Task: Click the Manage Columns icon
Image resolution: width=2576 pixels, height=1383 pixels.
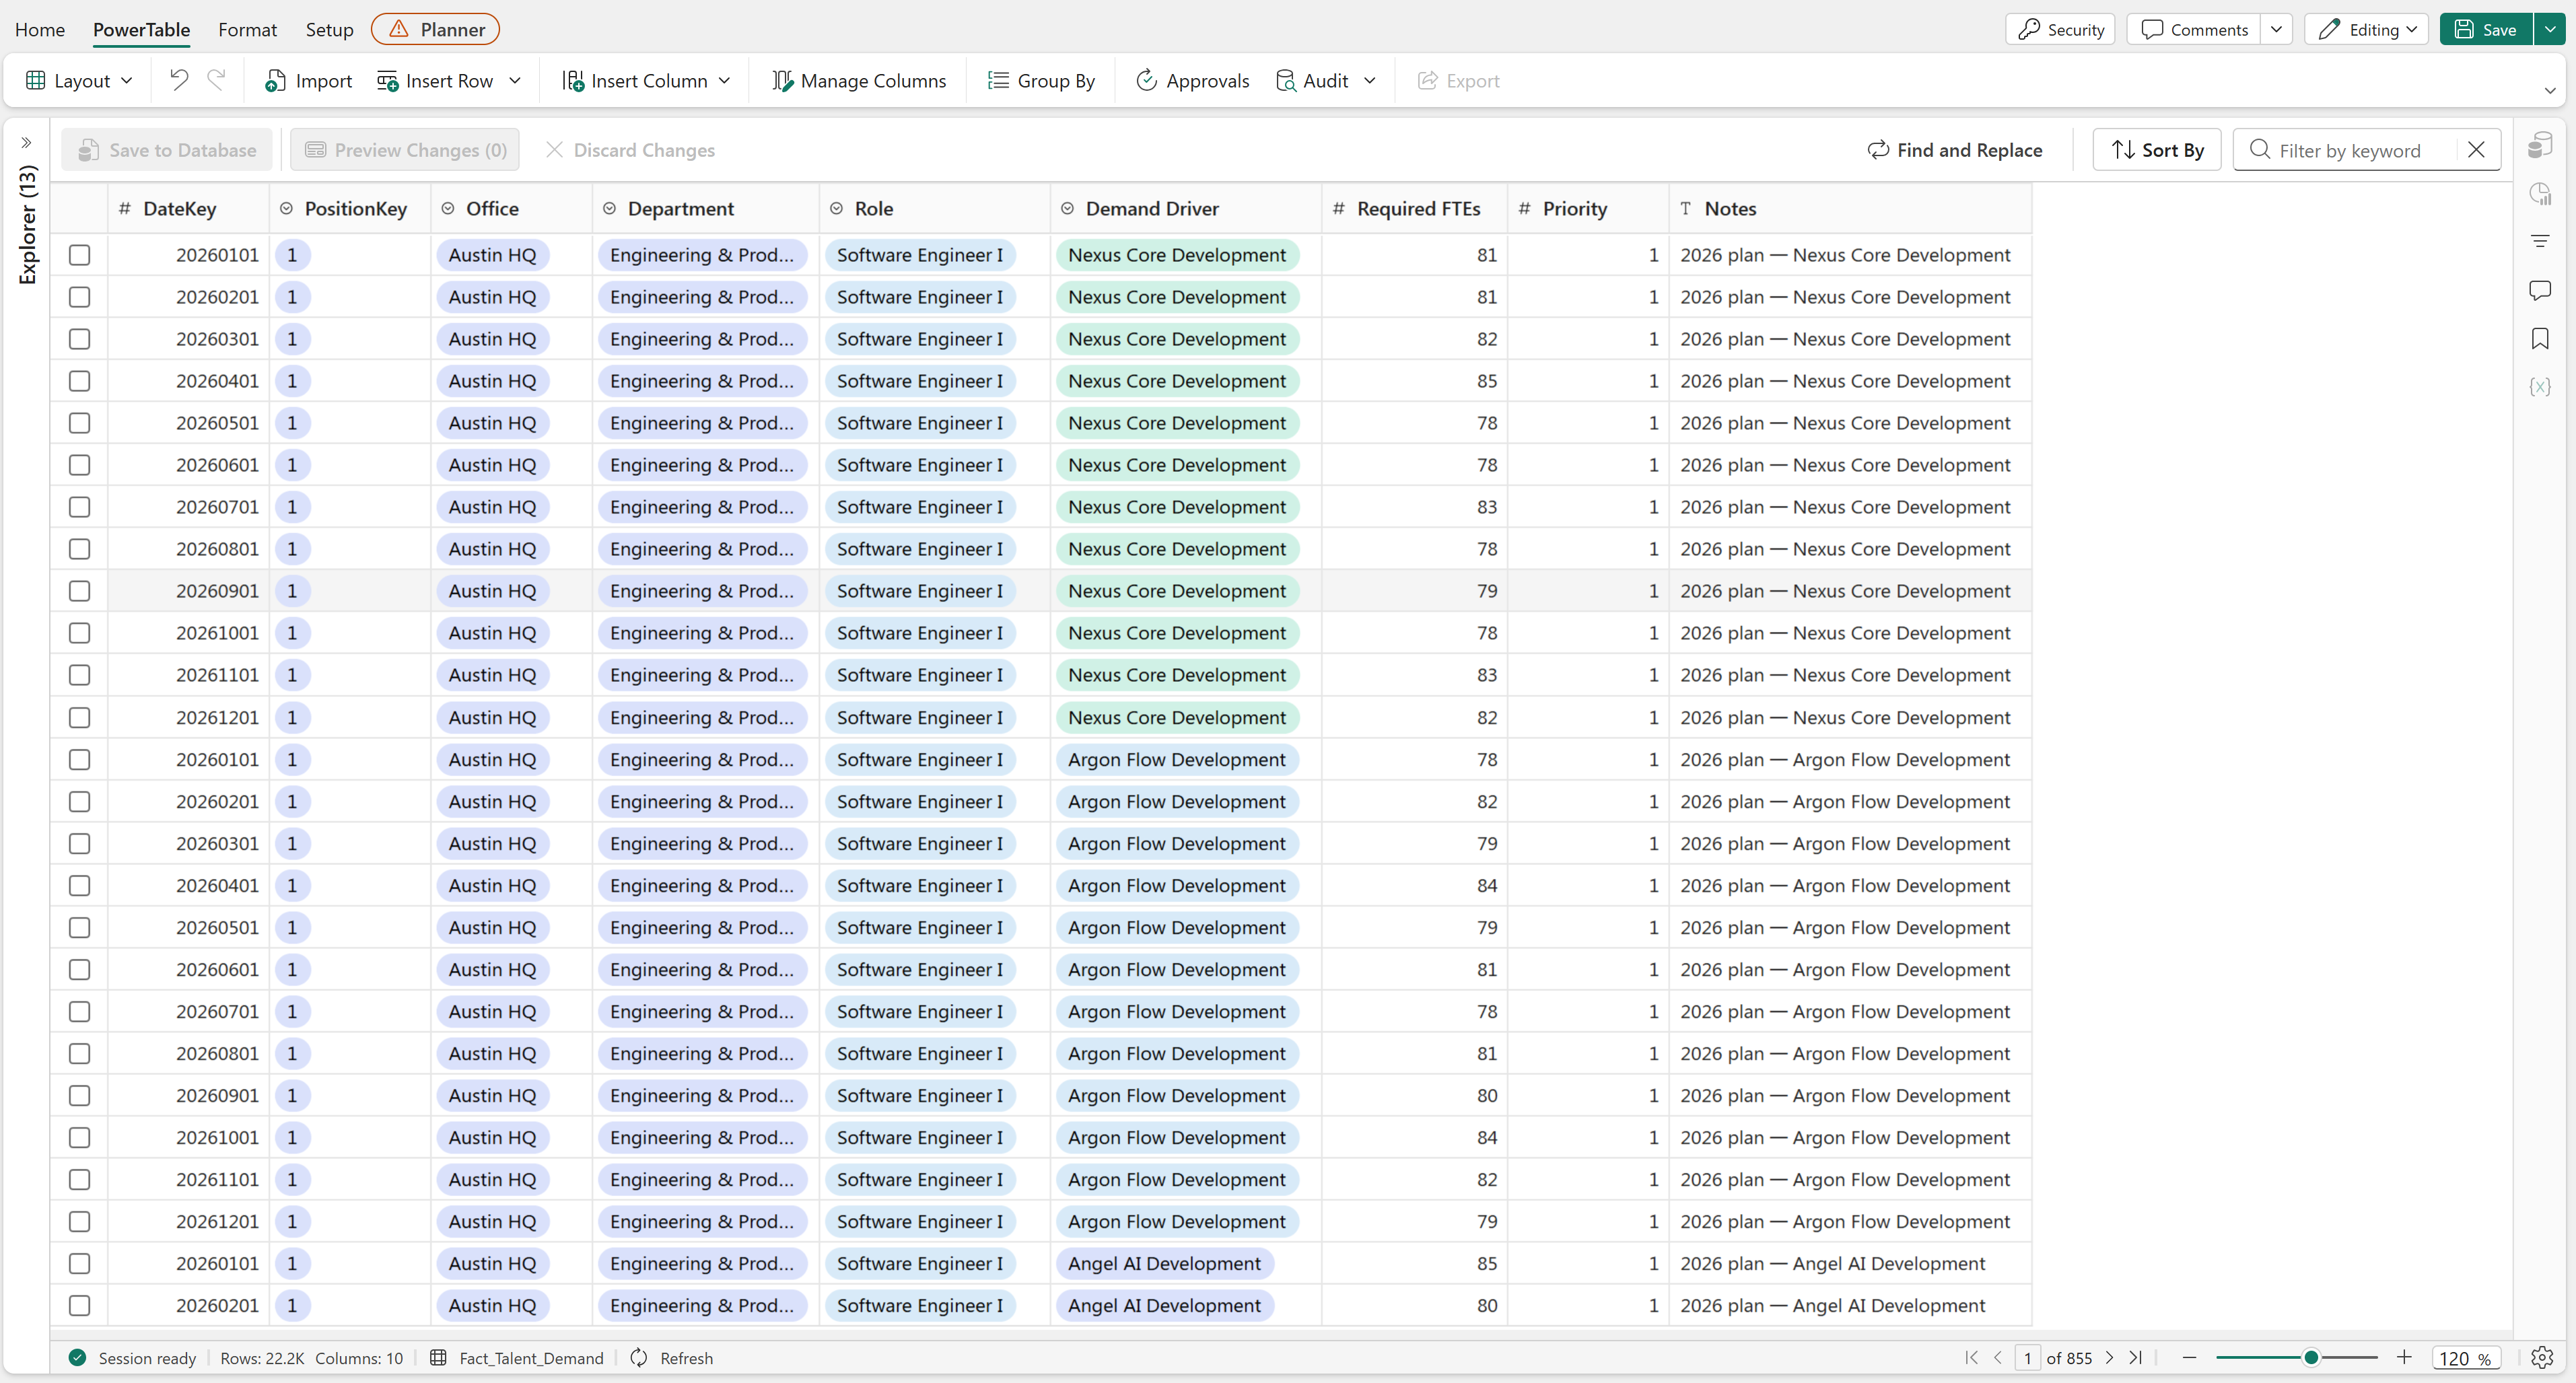Action: pyautogui.click(x=783, y=80)
